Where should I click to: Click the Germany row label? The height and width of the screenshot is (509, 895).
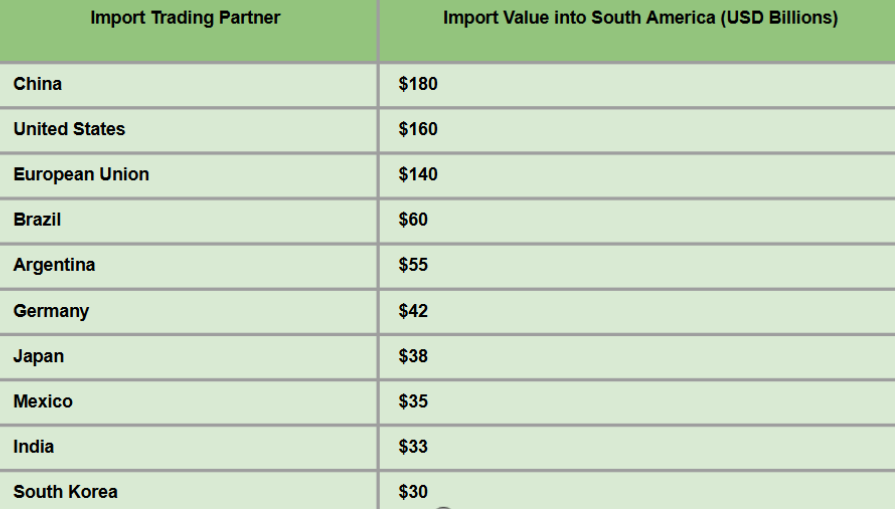click(x=51, y=311)
